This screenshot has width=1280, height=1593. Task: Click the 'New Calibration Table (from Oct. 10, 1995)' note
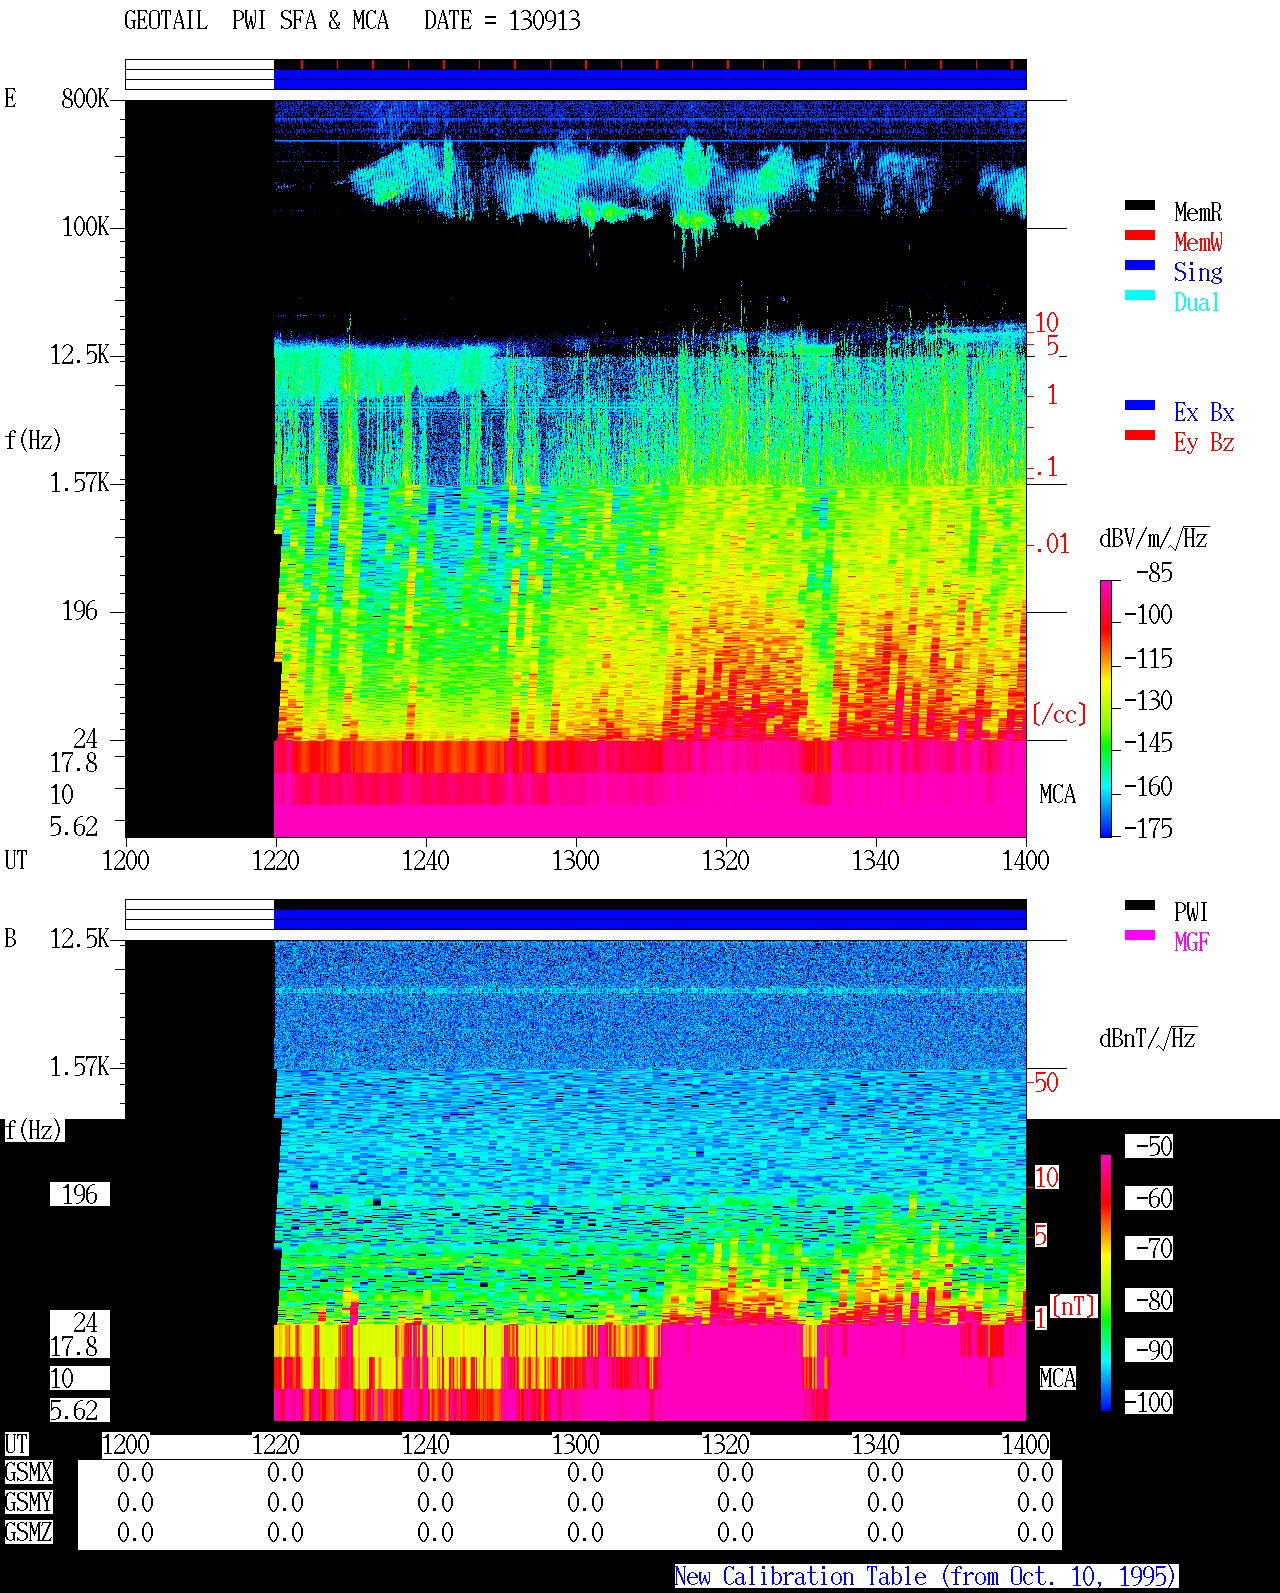(926, 1577)
